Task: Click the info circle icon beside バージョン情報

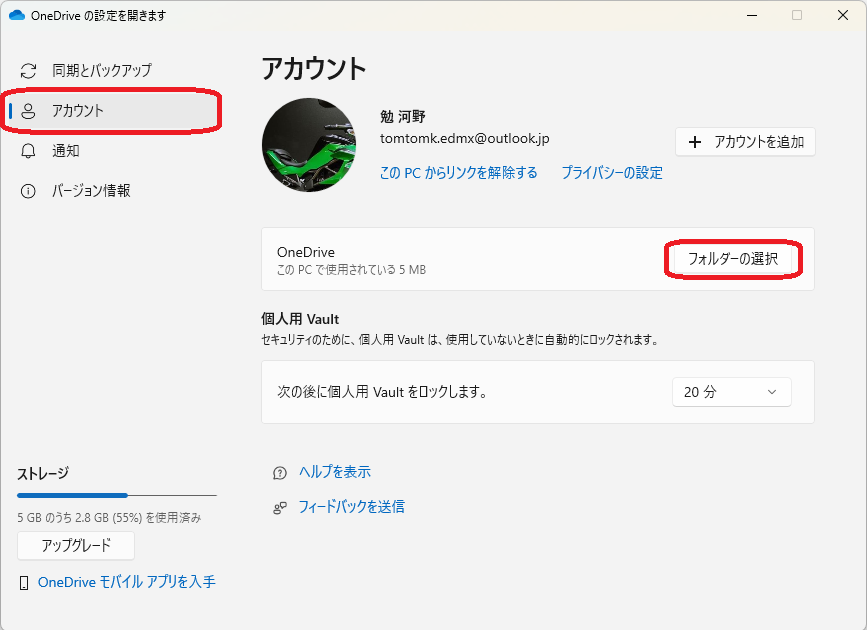Action: click(x=28, y=191)
